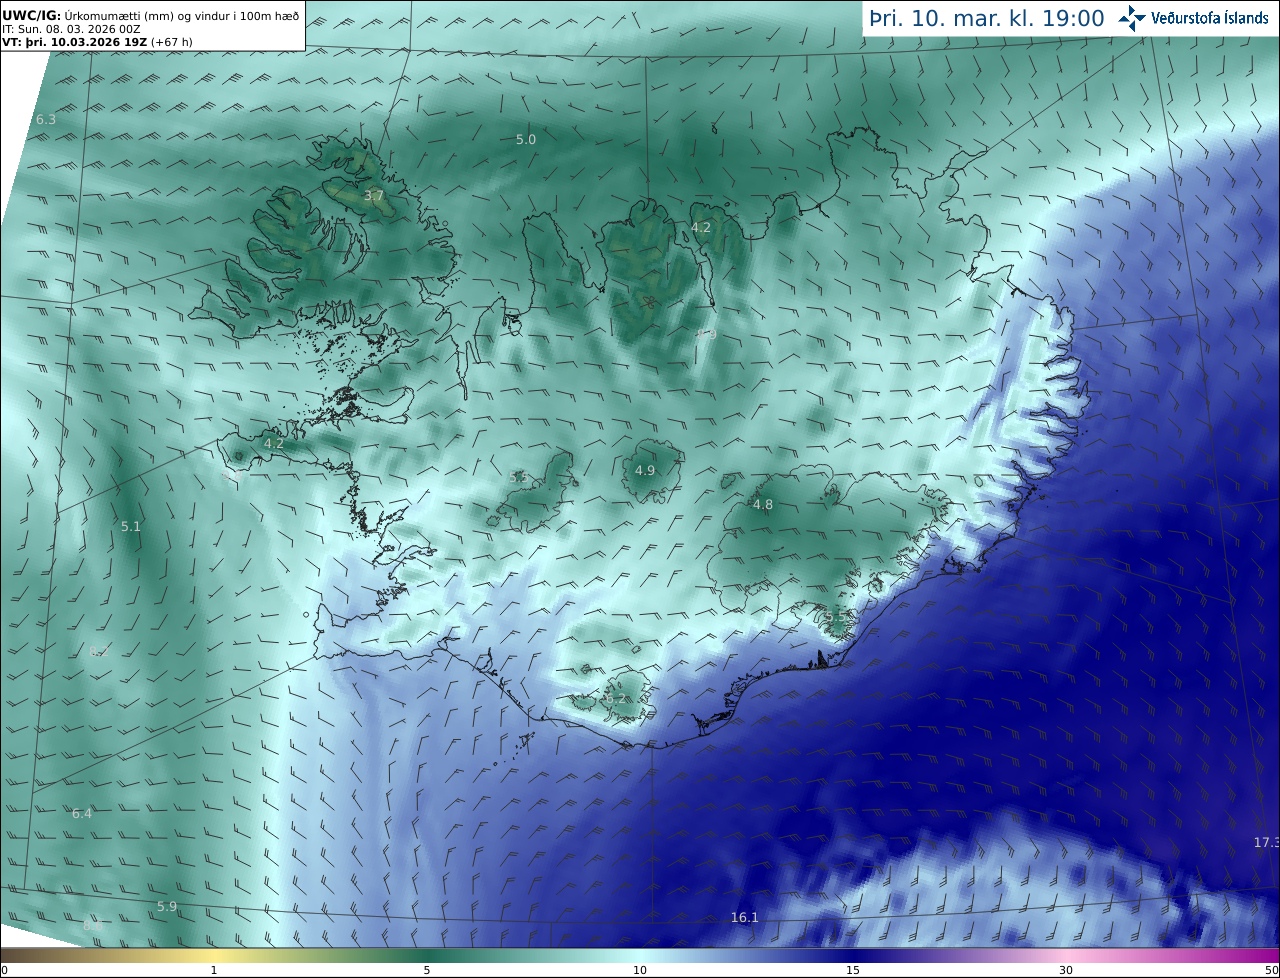Click the VT: þri. 10.03.2026 19Z line
The image size is (1280, 978).
click(x=97, y=43)
